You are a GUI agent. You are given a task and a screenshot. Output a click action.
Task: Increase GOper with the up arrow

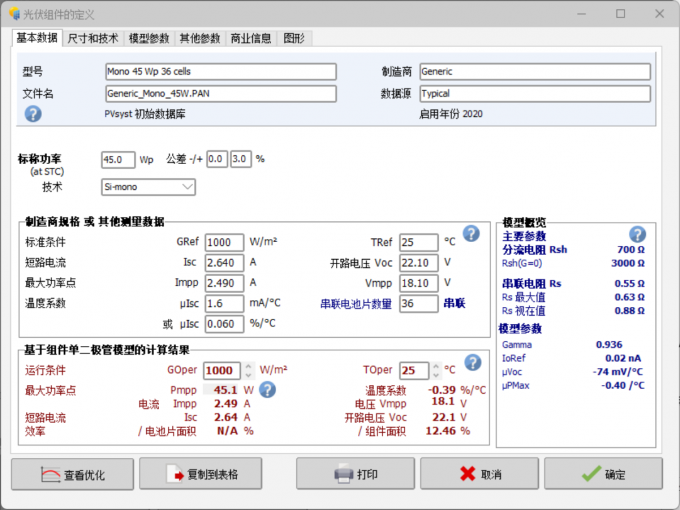[x=248, y=366]
